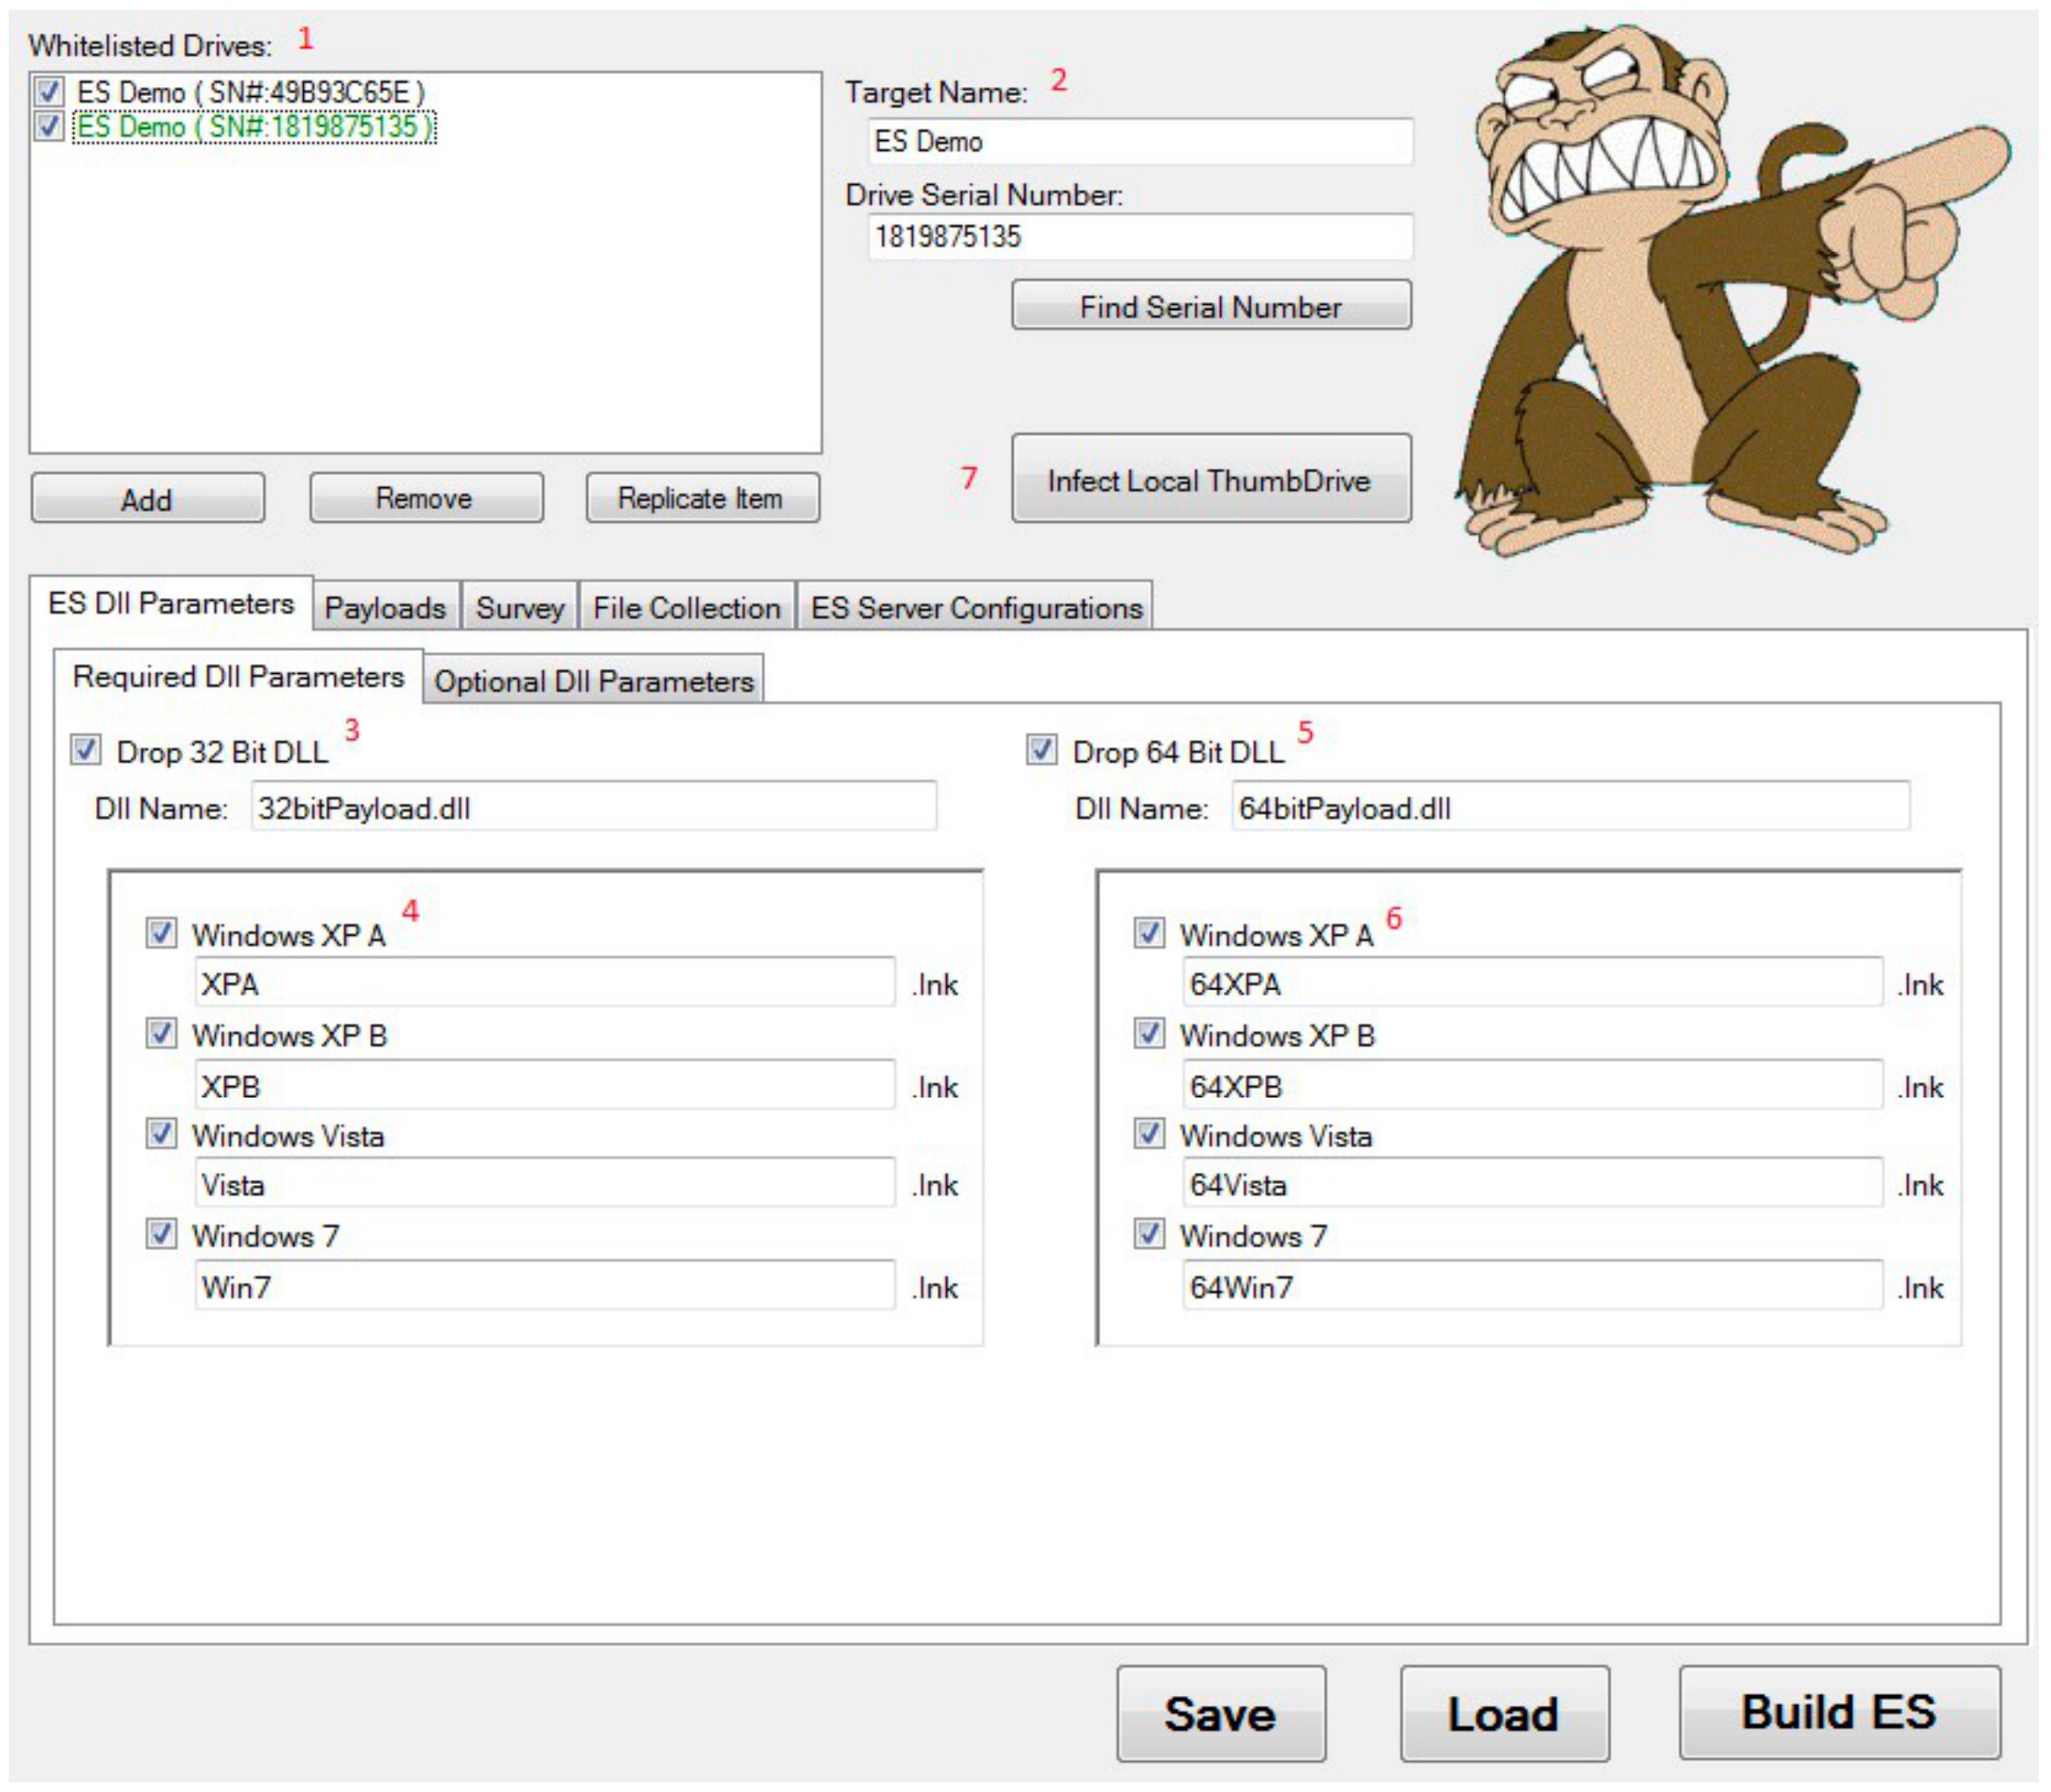Click Replicate Item button
Image resolution: width=2051 pixels, height=1792 pixels.
pyautogui.click(x=702, y=498)
